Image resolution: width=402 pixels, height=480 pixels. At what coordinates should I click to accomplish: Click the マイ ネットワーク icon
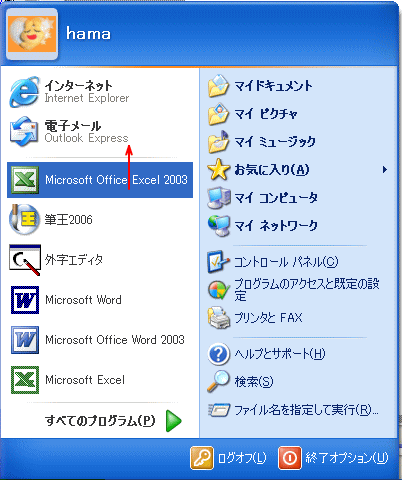218,226
